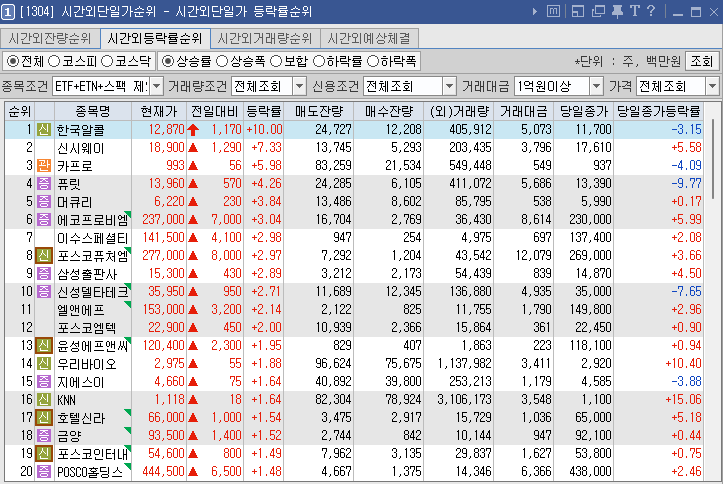Select the 엘앤에프 stock name

[x=81, y=310]
